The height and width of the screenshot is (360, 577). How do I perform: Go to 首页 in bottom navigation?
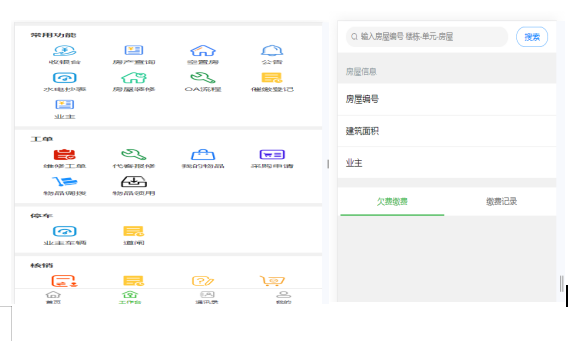click(x=53, y=297)
